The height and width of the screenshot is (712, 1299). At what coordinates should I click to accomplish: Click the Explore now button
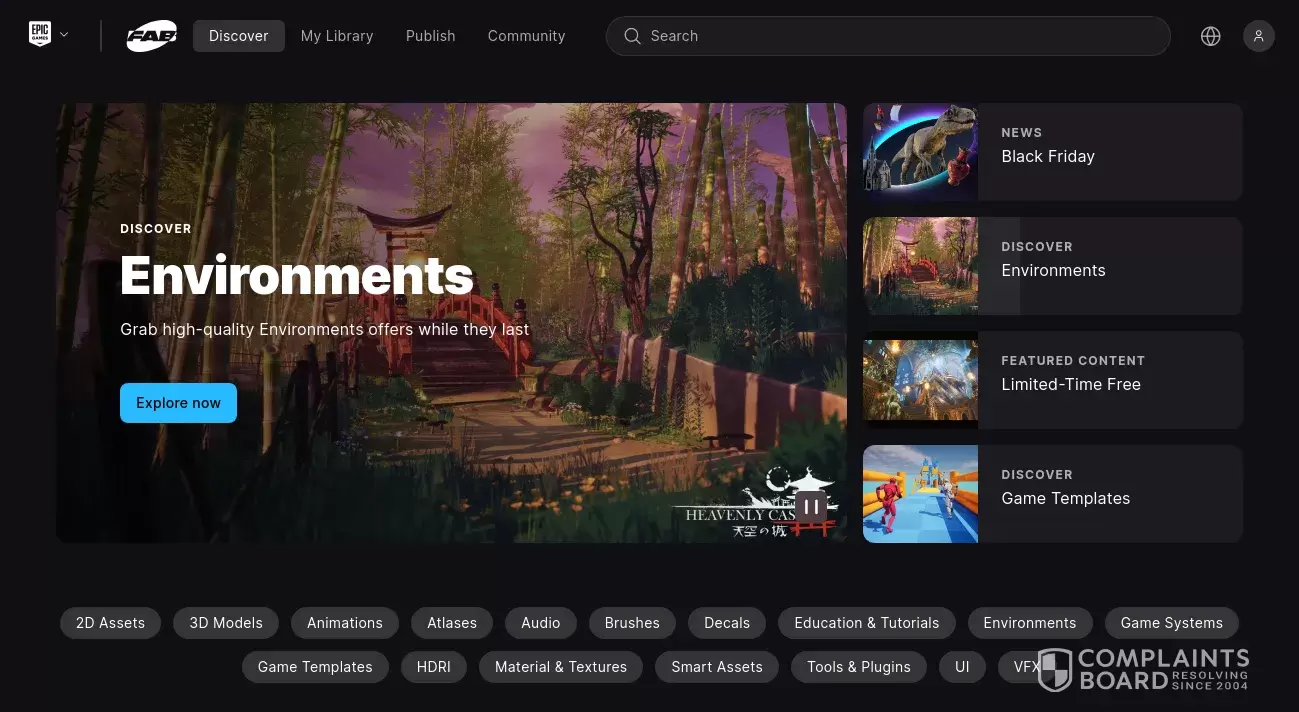[178, 403]
